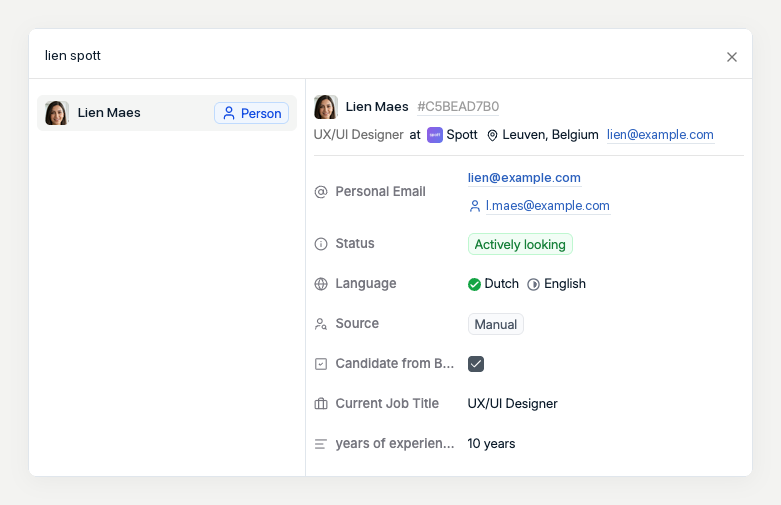Click the Language field label

click(x=366, y=284)
